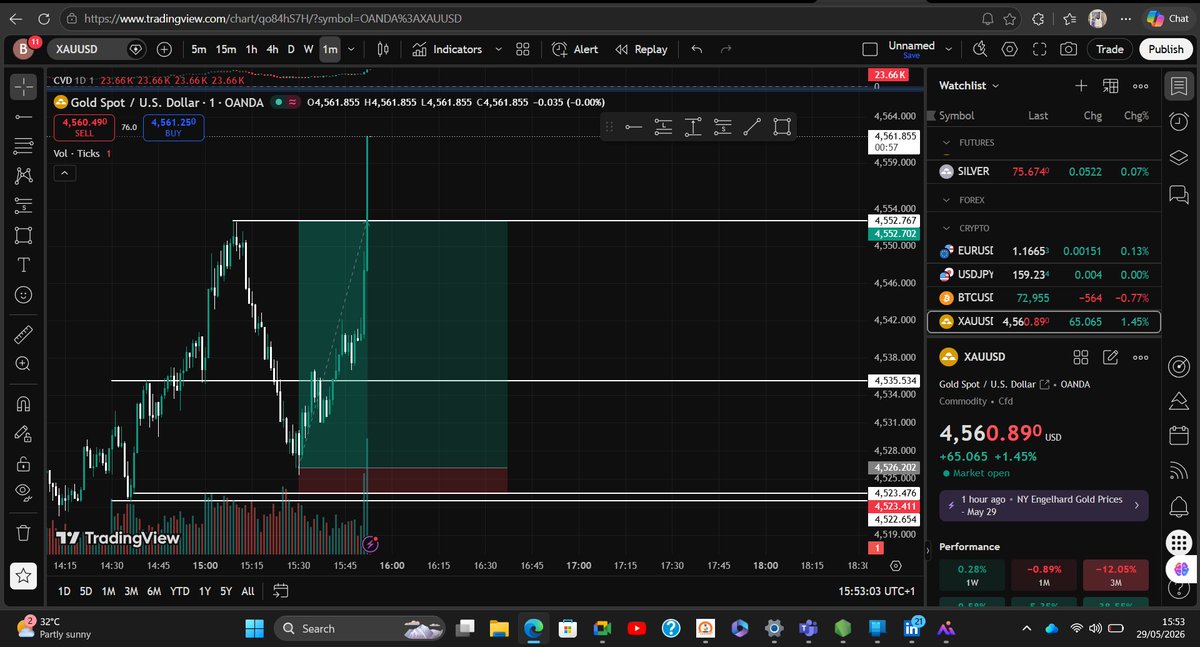Screen dimensions: 1200x647
Task: Collapse the indicator legend with chevron
Action: pos(63,173)
